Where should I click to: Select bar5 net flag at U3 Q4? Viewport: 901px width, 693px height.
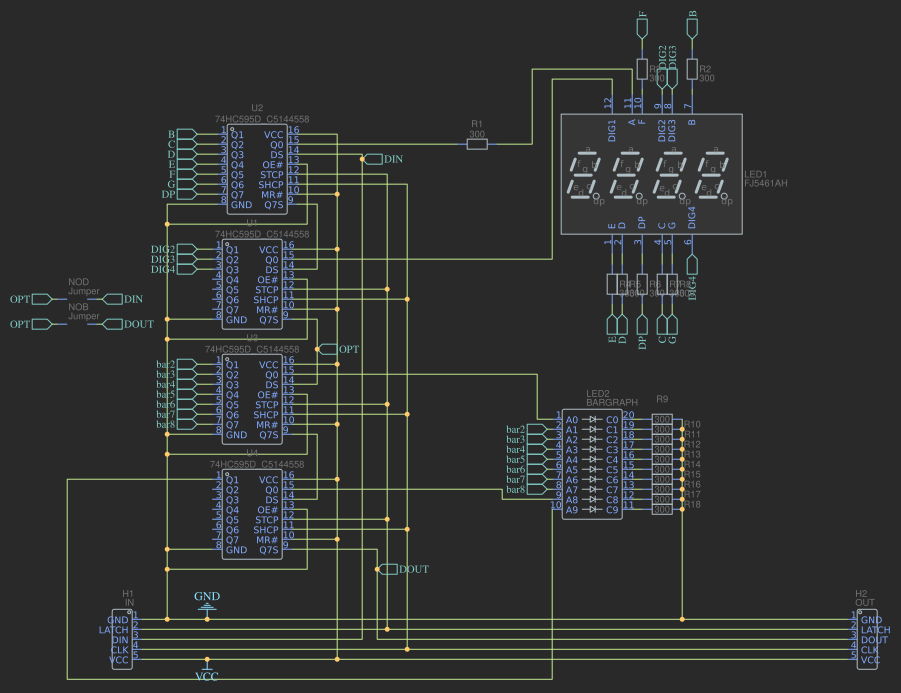coord(177,394)
